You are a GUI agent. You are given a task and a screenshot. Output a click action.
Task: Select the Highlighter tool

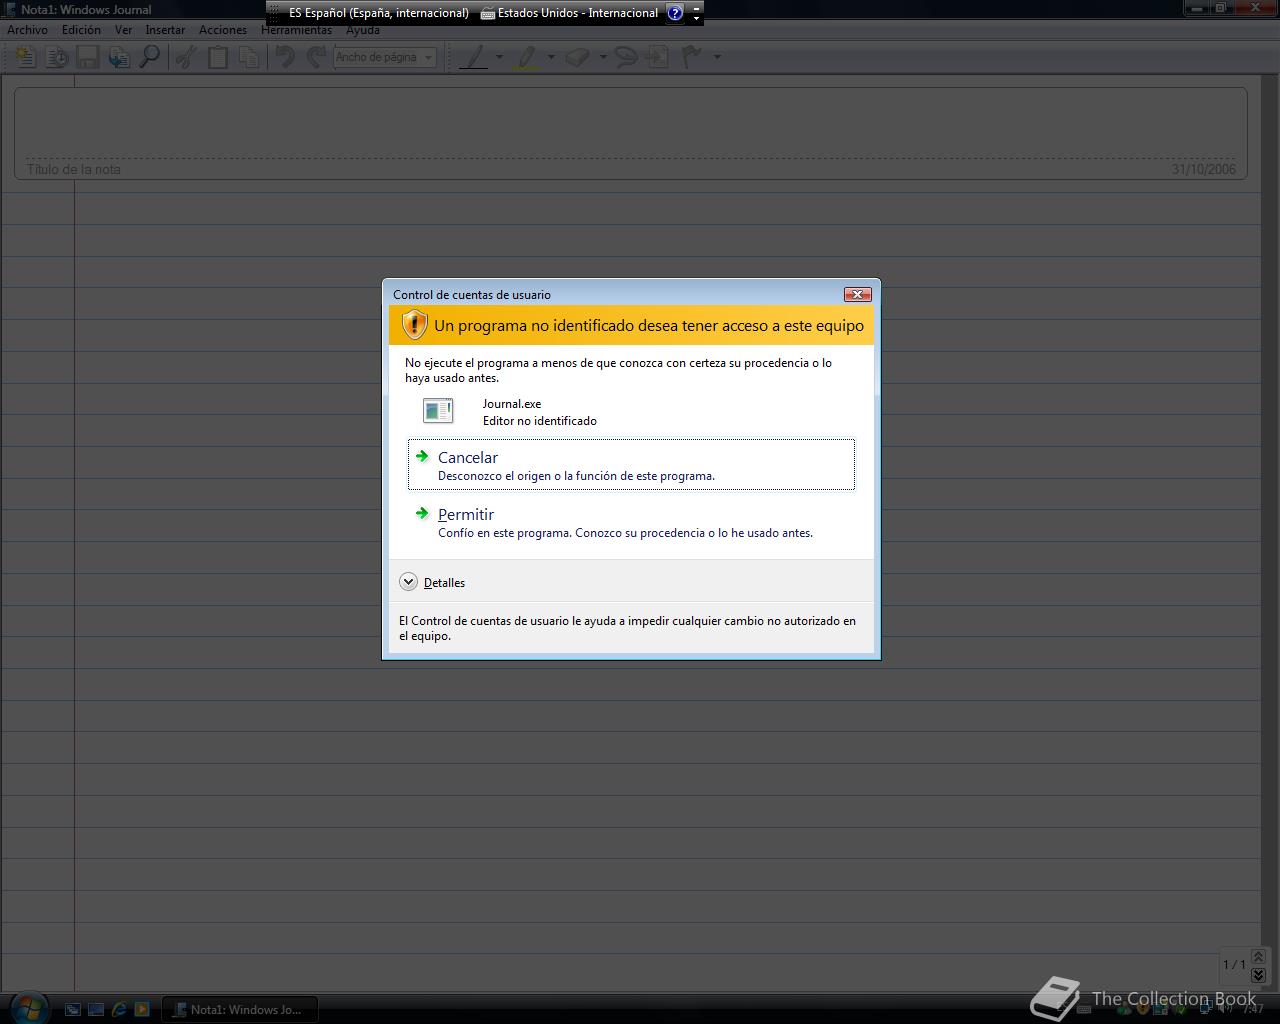[x=526, y=57]
